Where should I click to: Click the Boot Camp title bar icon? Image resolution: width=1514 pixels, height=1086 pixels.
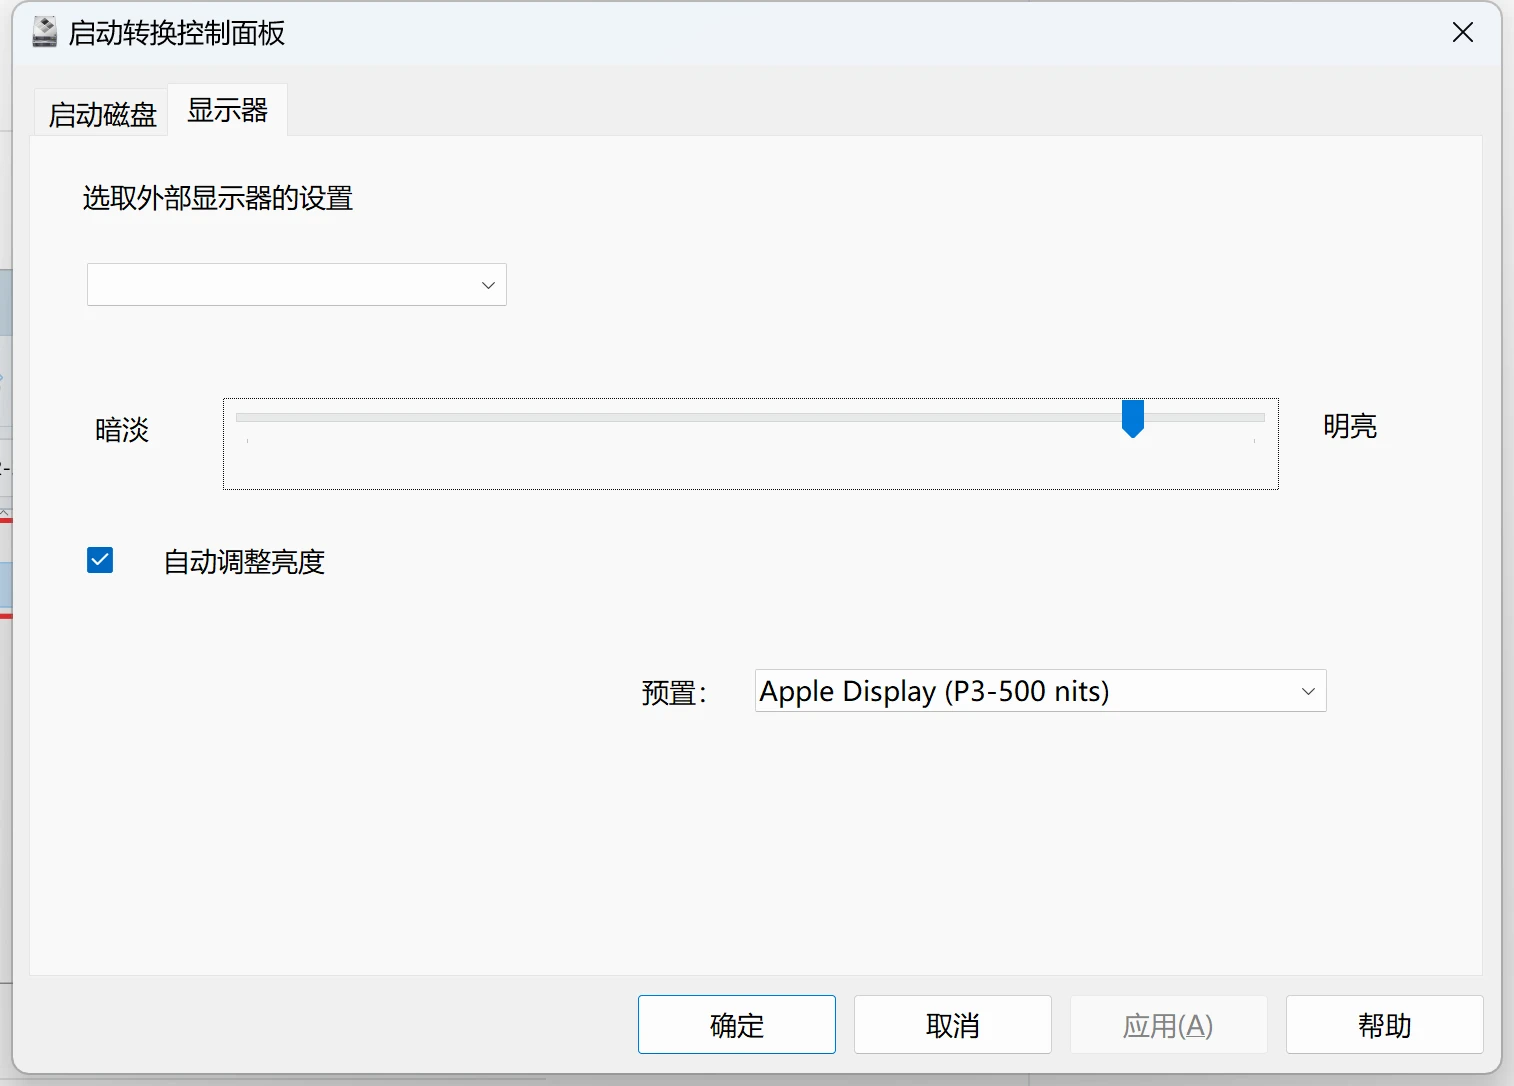[45, 32]
